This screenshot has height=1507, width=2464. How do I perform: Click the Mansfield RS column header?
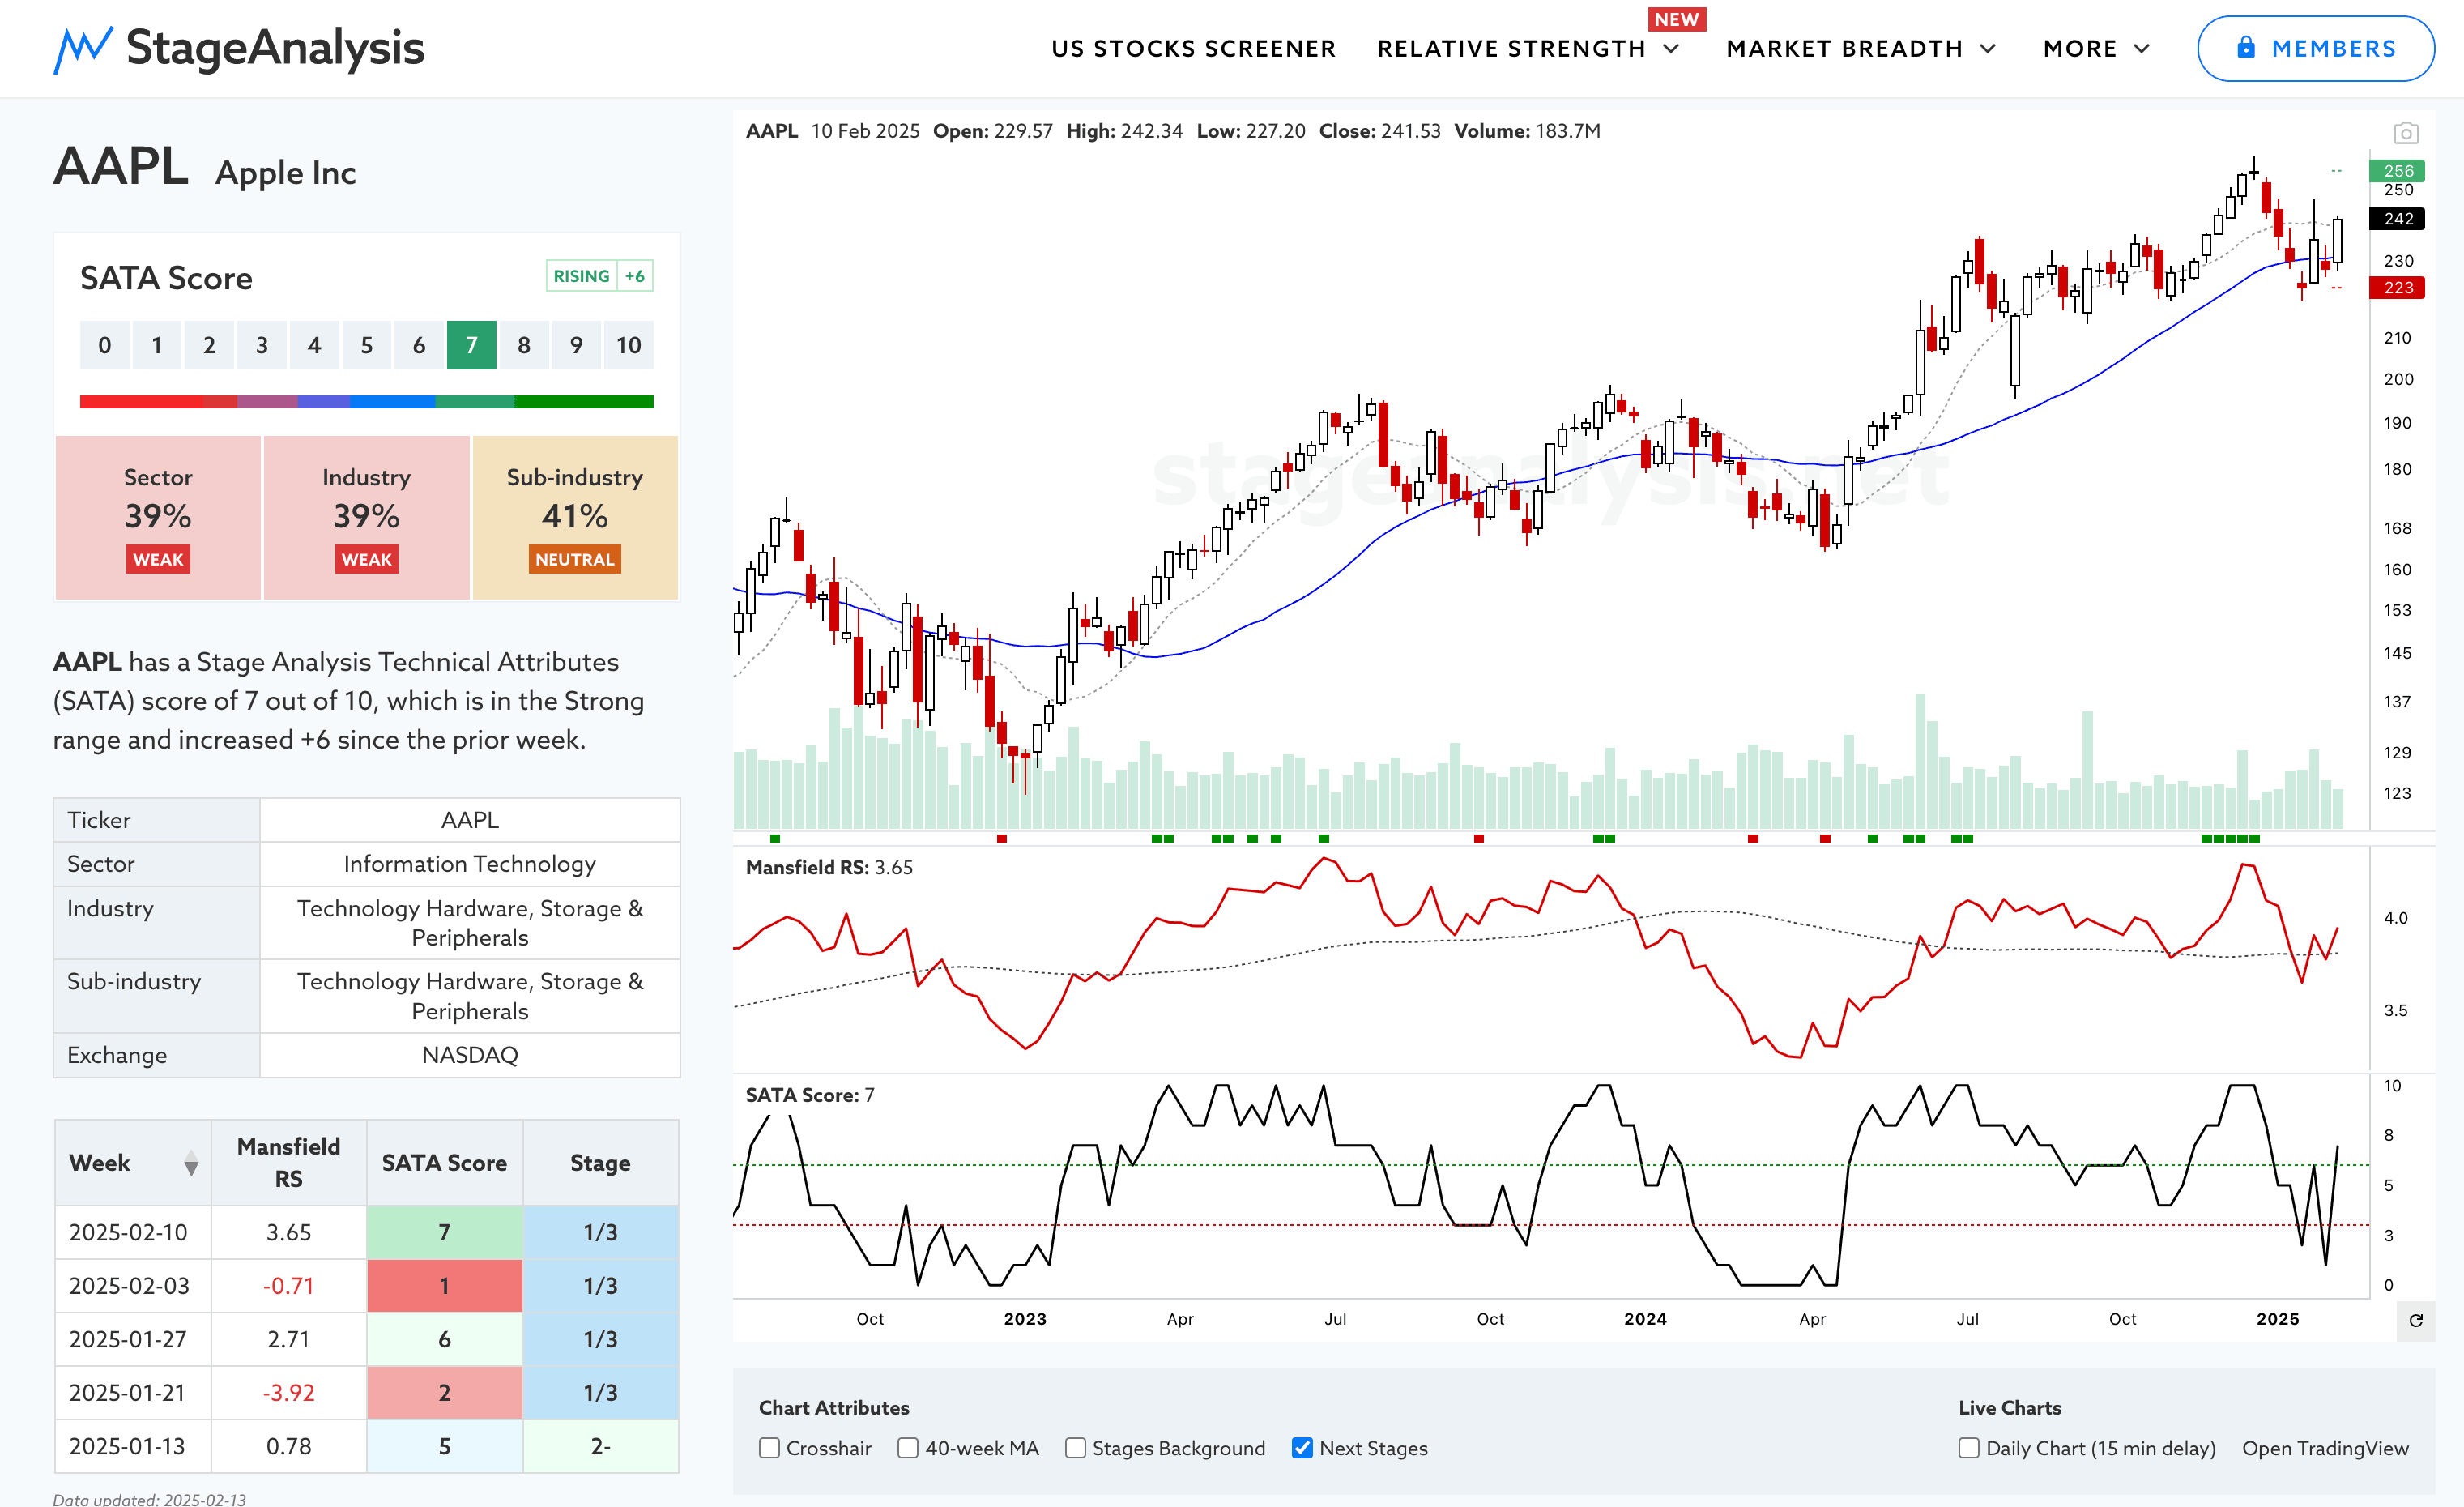click(288, 1163)
